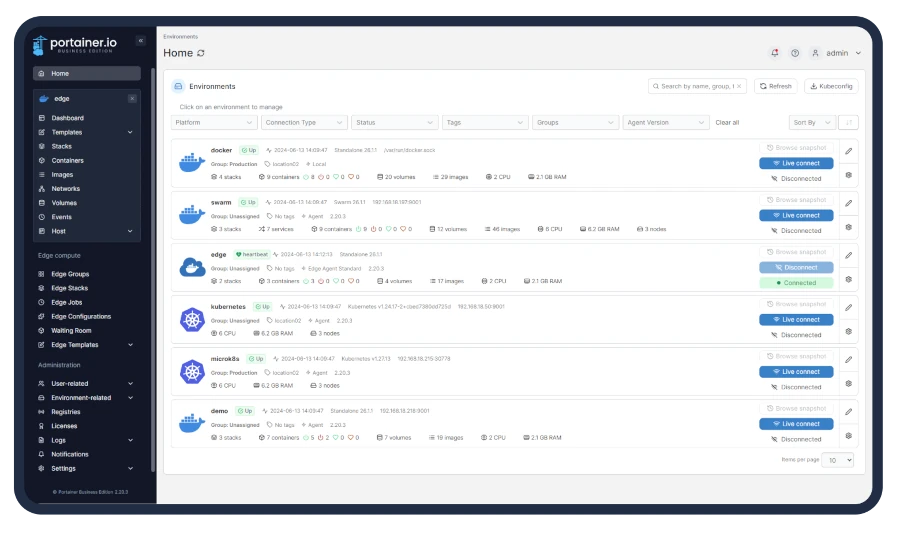Click Live connect for docker environment
This screenshot has width=900, height=533.
[796, 163]
